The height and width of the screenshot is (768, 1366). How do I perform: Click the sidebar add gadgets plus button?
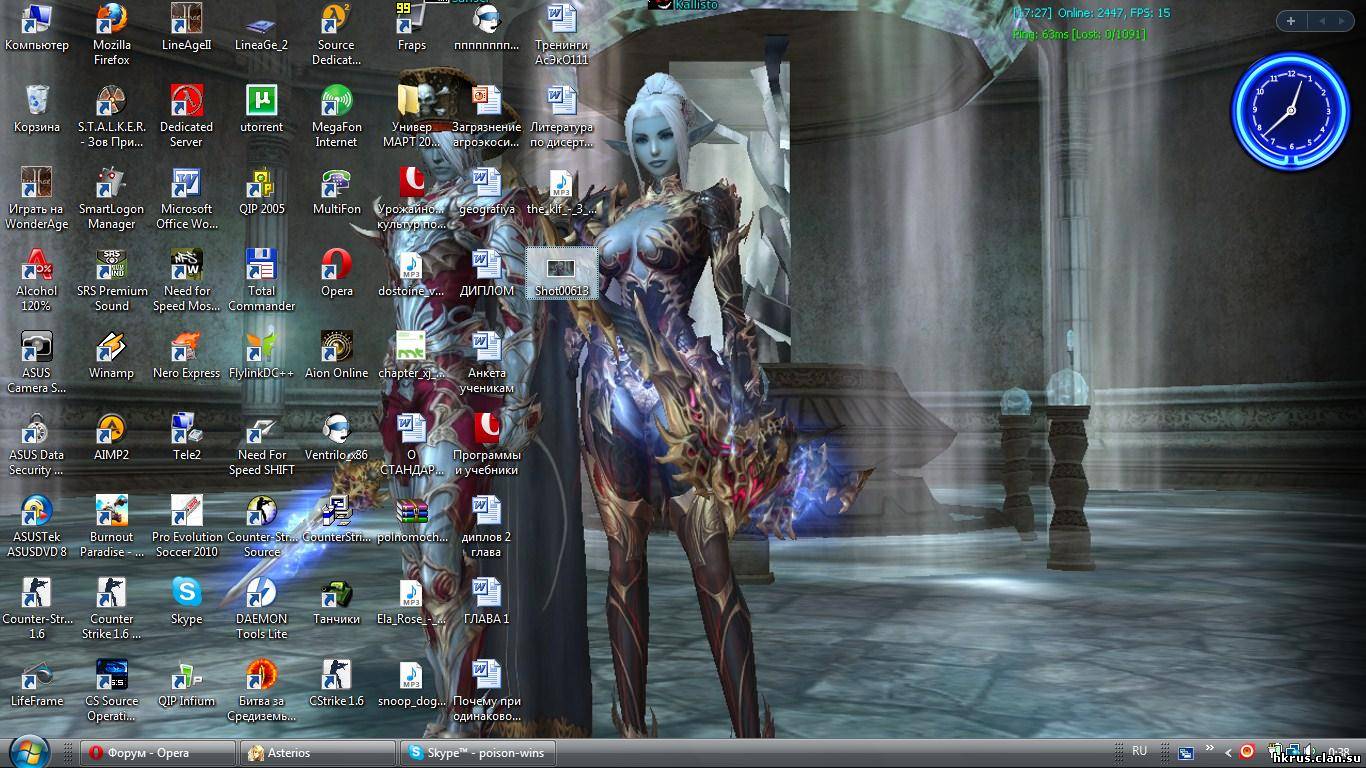[x=1291, y=21]
